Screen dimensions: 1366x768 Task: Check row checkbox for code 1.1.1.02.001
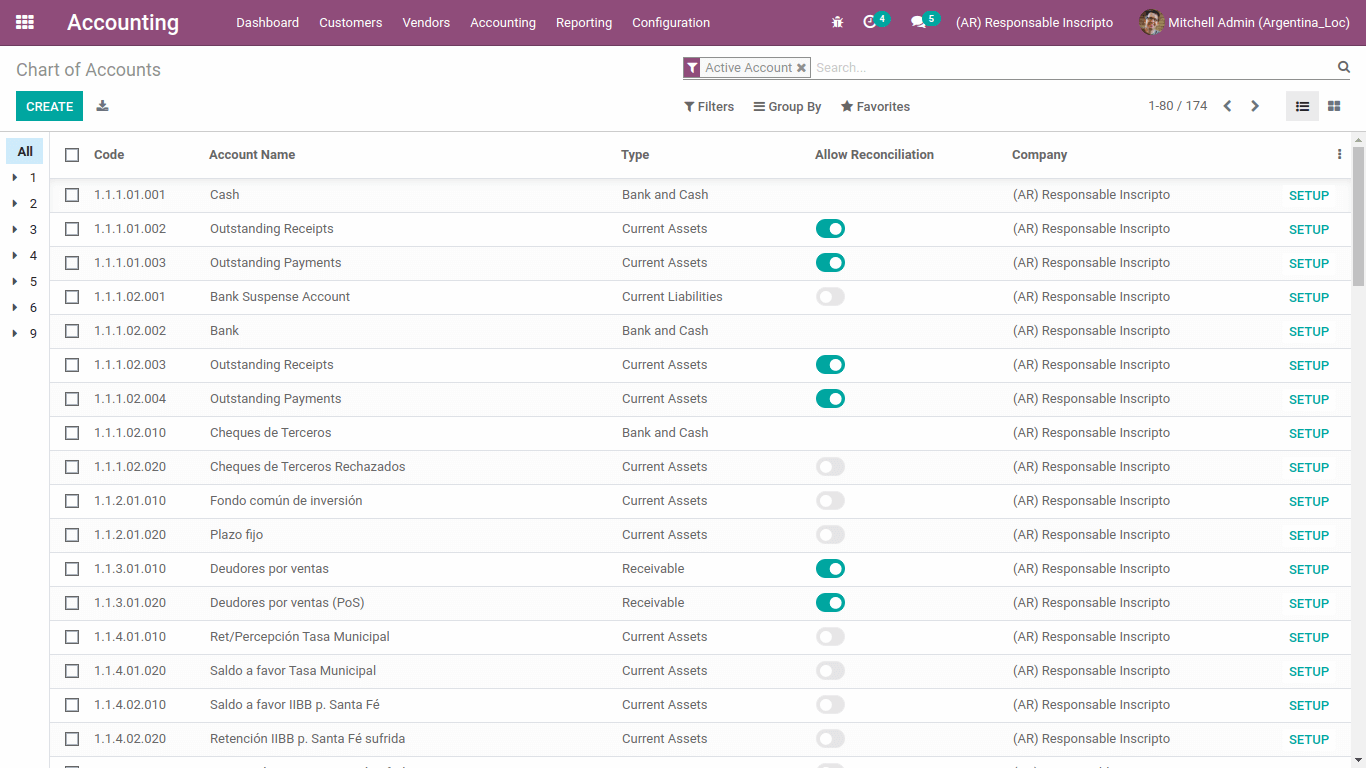point(72,297)
